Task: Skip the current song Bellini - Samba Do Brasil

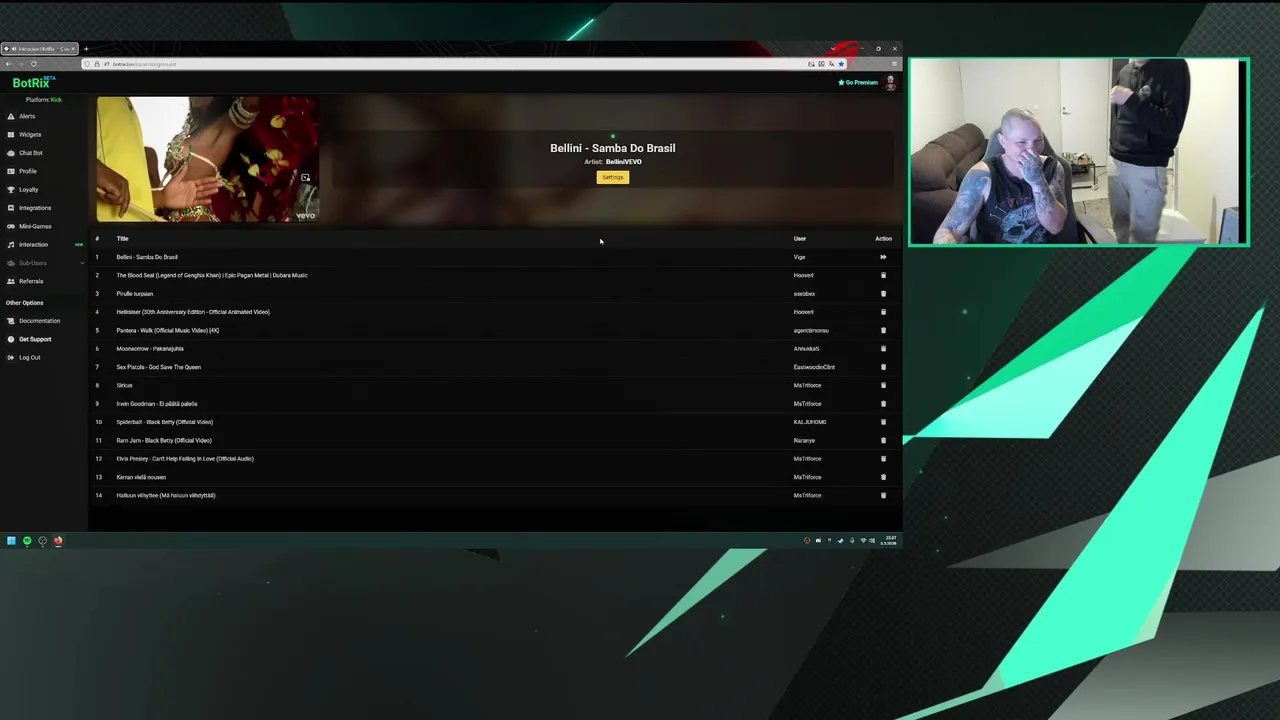Action: [883, 257]
